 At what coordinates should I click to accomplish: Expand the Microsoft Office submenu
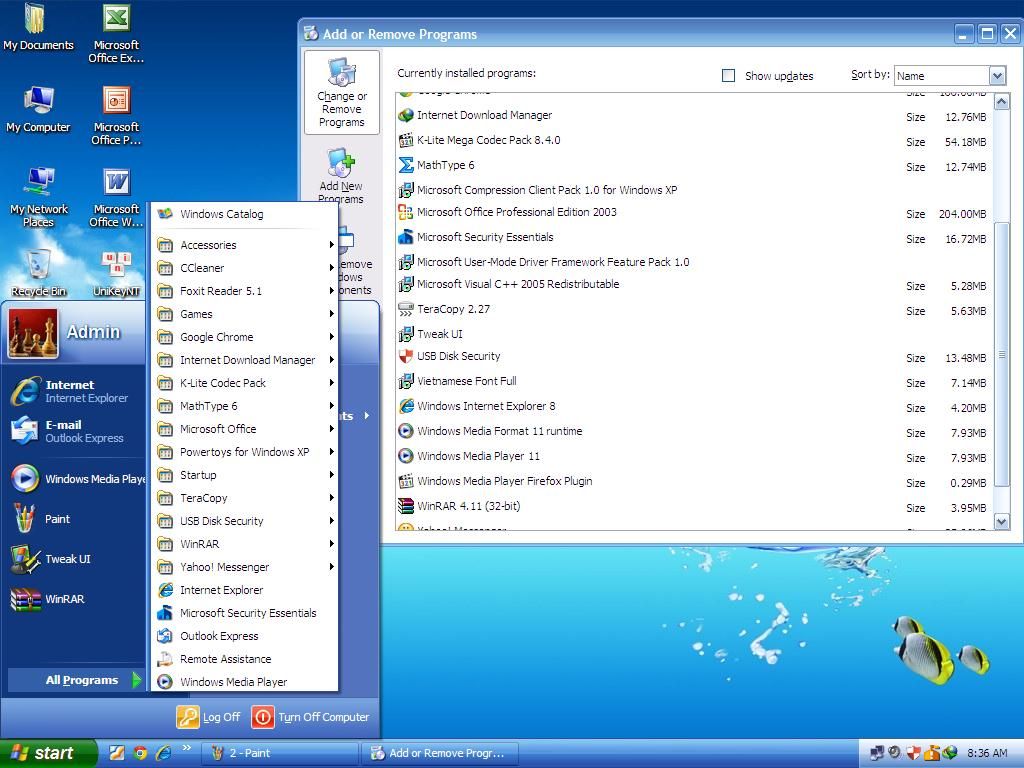tap(245, 429)
